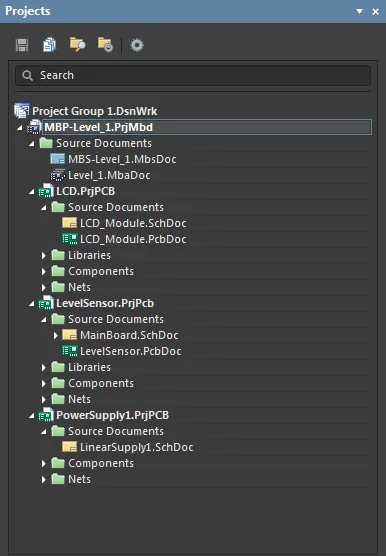This screenshot has width=386, height=556.
Task: Collapse Source Documents under LCD.PrjPCB
Action: pyautogui.click(x=44, y=208)
